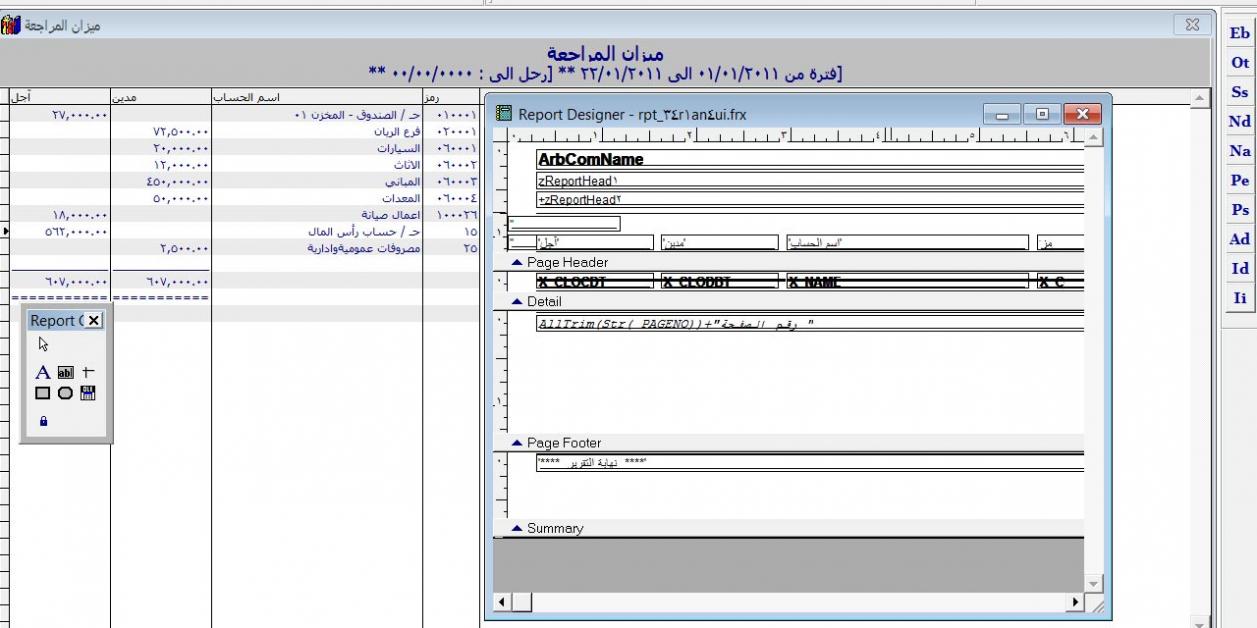Select the X_CLODBT detail field
1257x628 pixels.
pos(719,282)
